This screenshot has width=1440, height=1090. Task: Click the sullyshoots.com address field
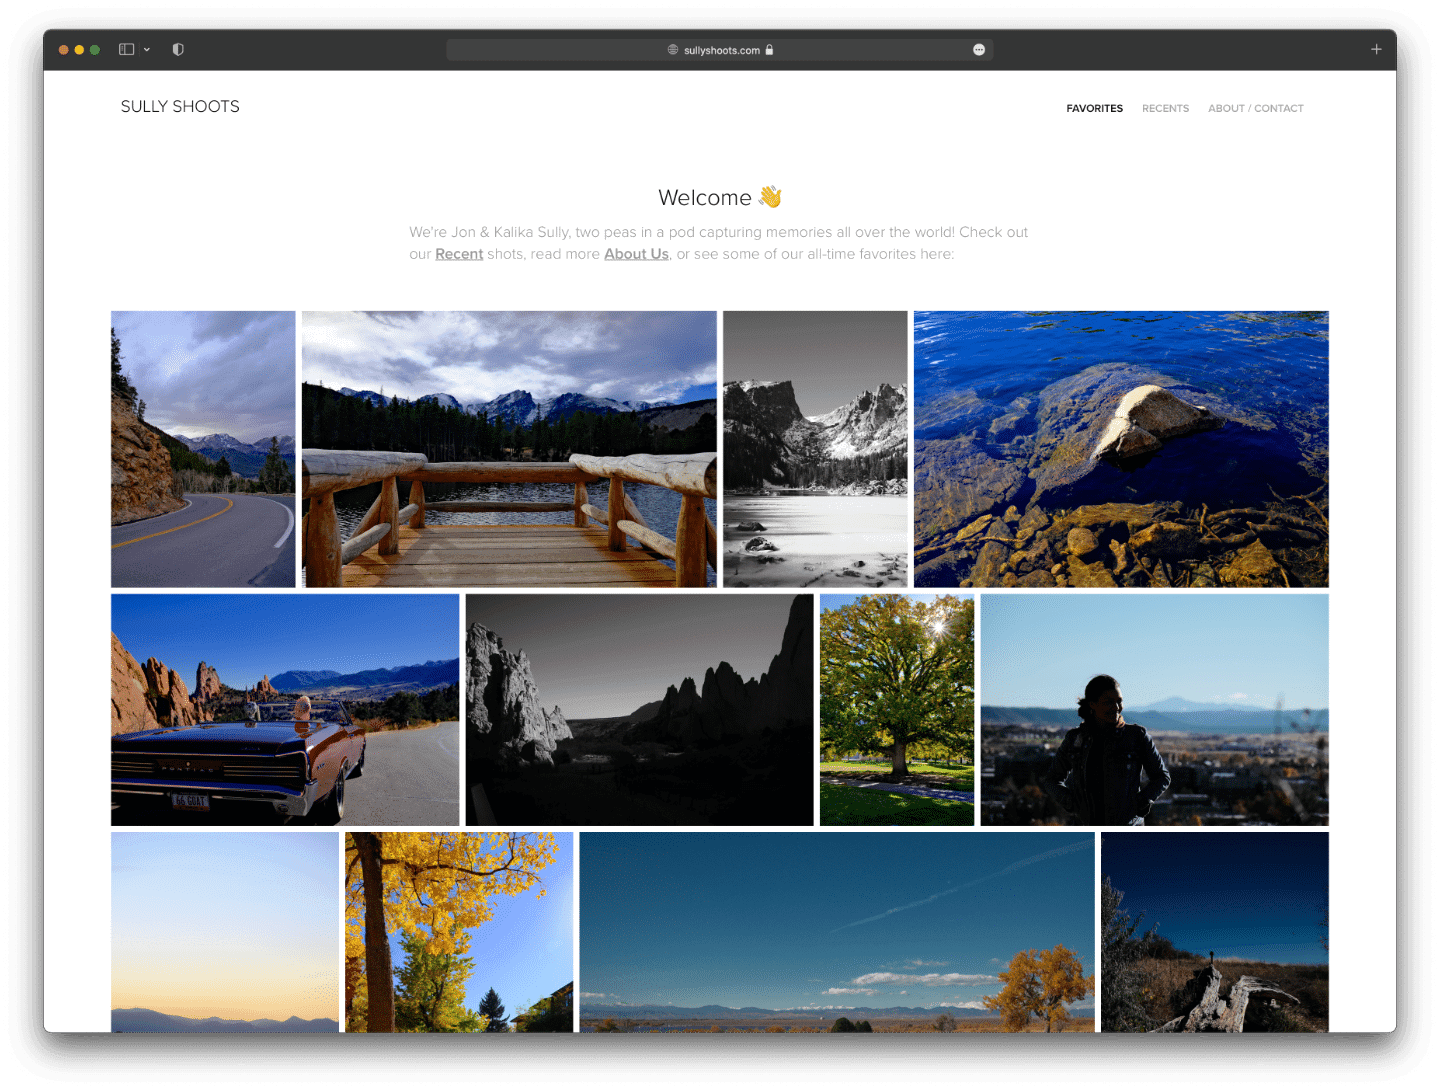721,50
